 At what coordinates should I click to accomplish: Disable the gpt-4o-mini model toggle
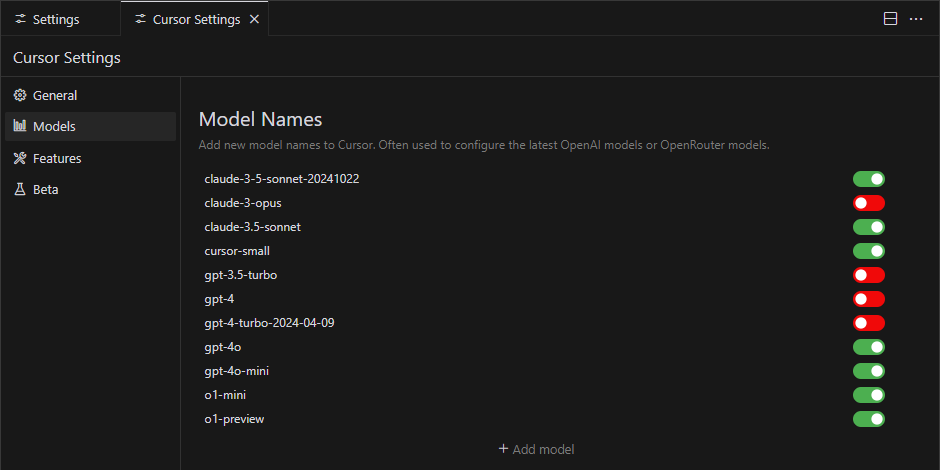(869, 371)
